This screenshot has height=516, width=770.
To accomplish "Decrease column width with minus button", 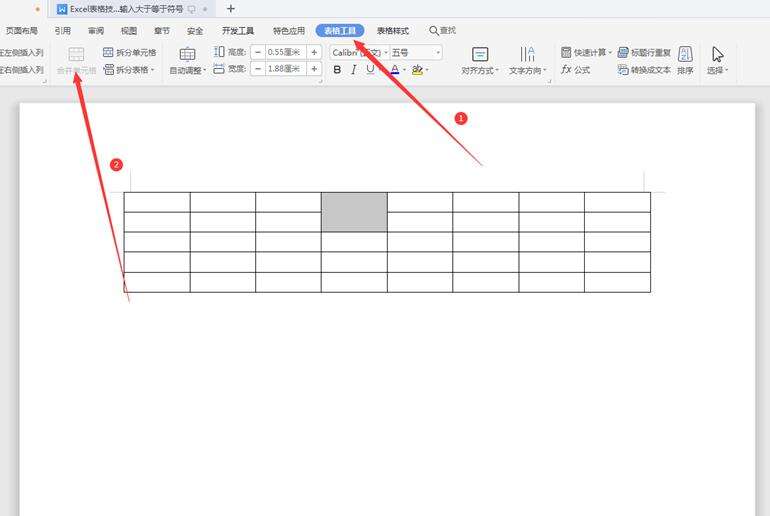I will pyautogui.click(x=258, y=69).
